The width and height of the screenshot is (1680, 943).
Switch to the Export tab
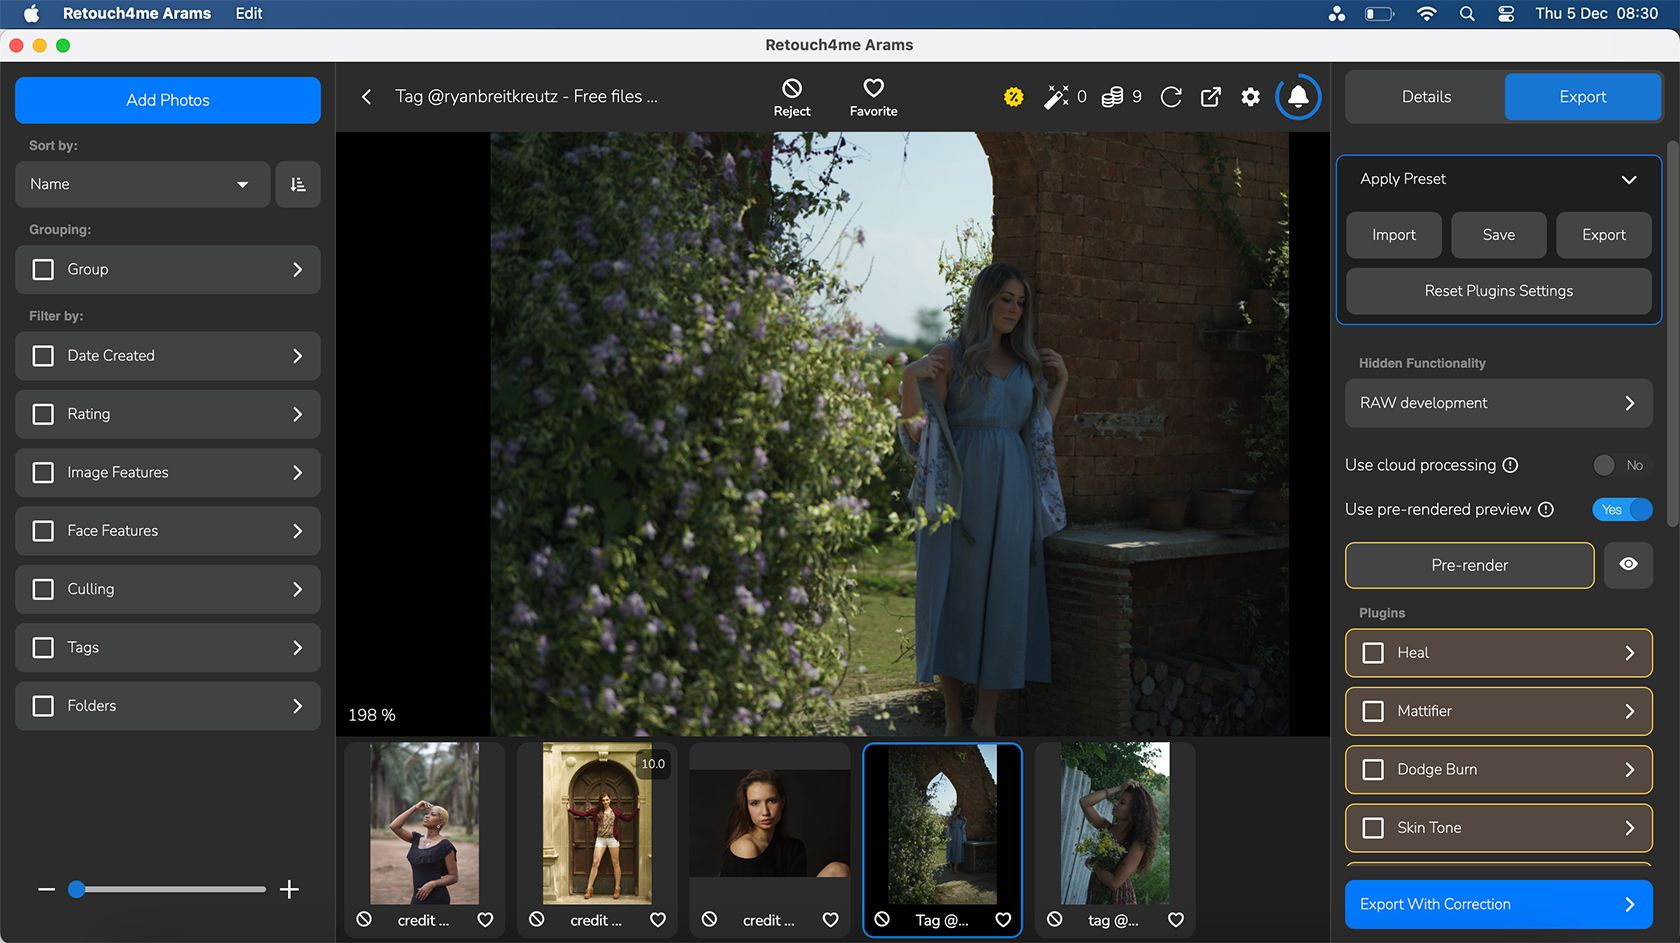click(1582, 97)
